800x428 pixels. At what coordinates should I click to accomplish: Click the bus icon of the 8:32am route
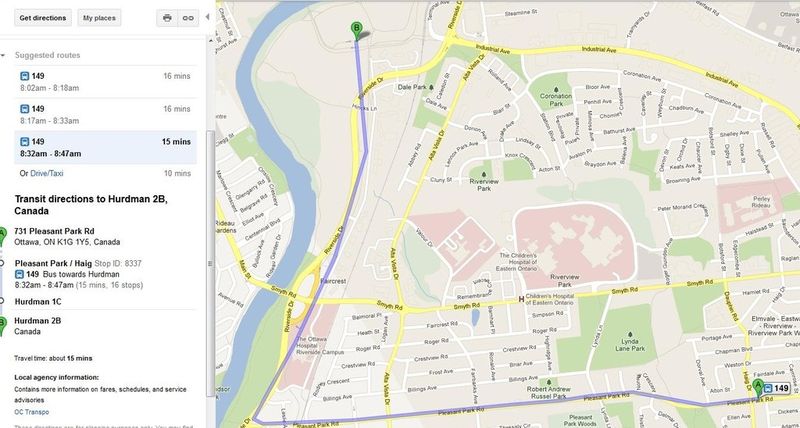click(24, 141)
